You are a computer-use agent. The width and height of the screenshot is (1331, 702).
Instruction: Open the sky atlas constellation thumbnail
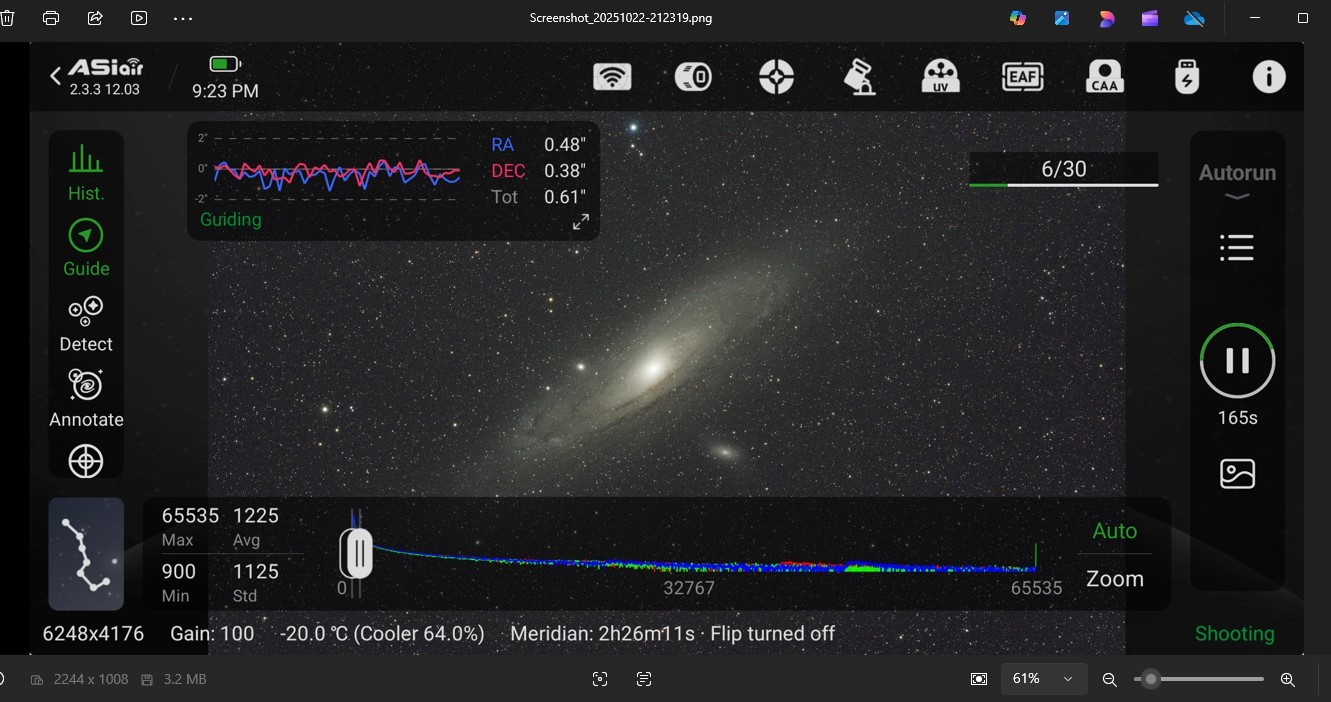(86, 554)
